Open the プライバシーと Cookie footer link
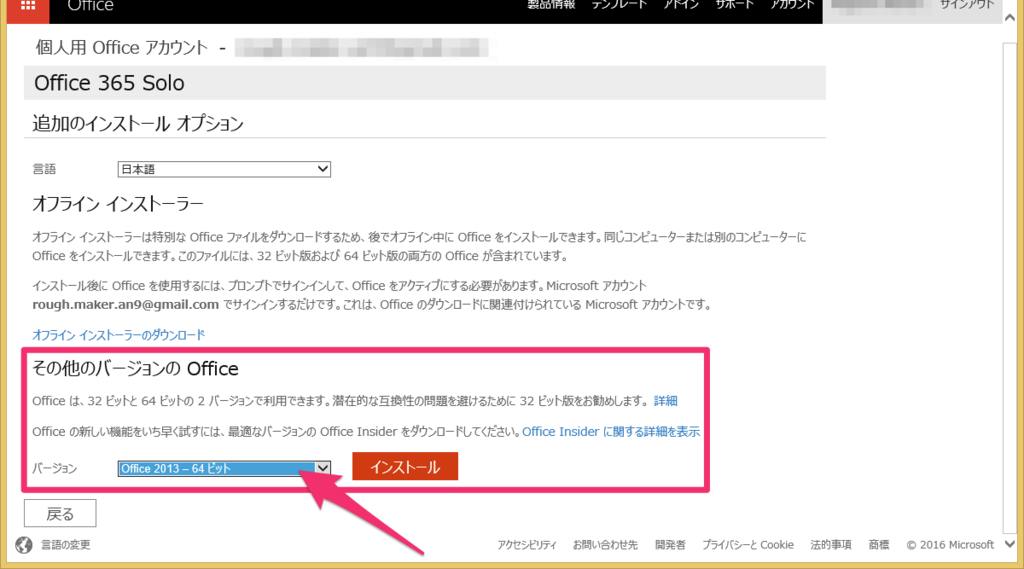Screen dimensions: 1024x569 748,545
